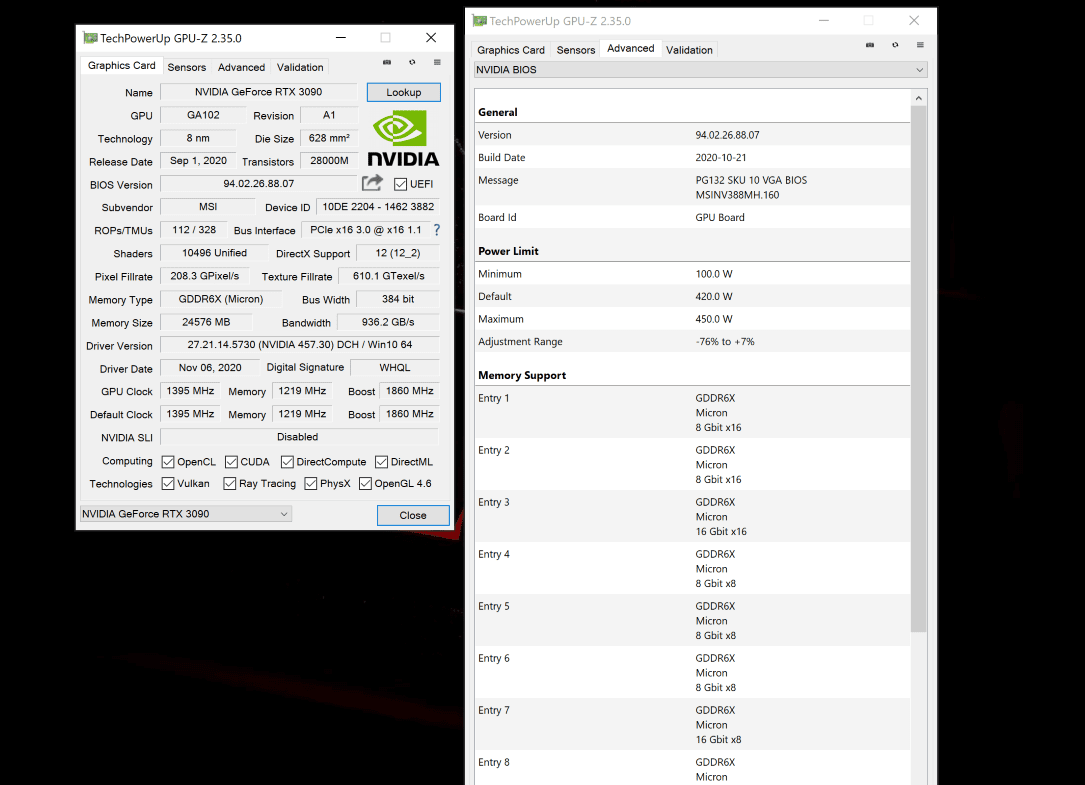Select Graphics Card tab in left window
Screen dimensions: 1085x785
pyautogui.click(x=122, y=66)
